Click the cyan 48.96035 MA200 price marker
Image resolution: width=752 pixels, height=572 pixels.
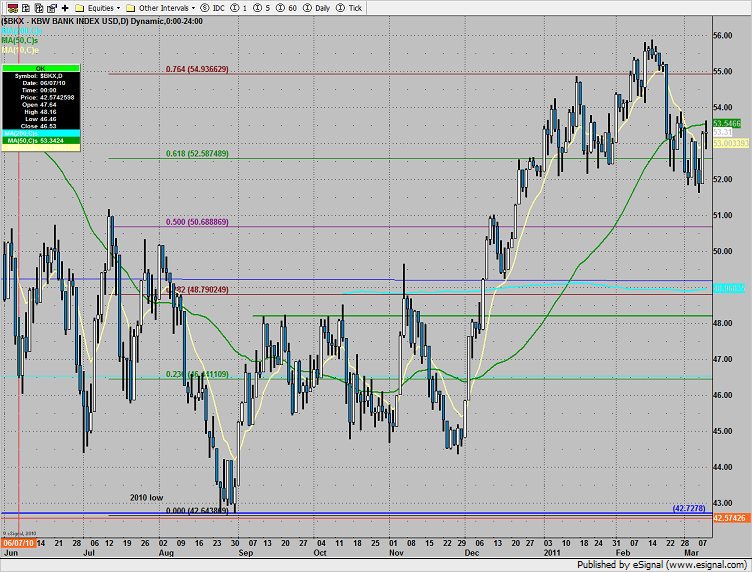coord(729,288)
